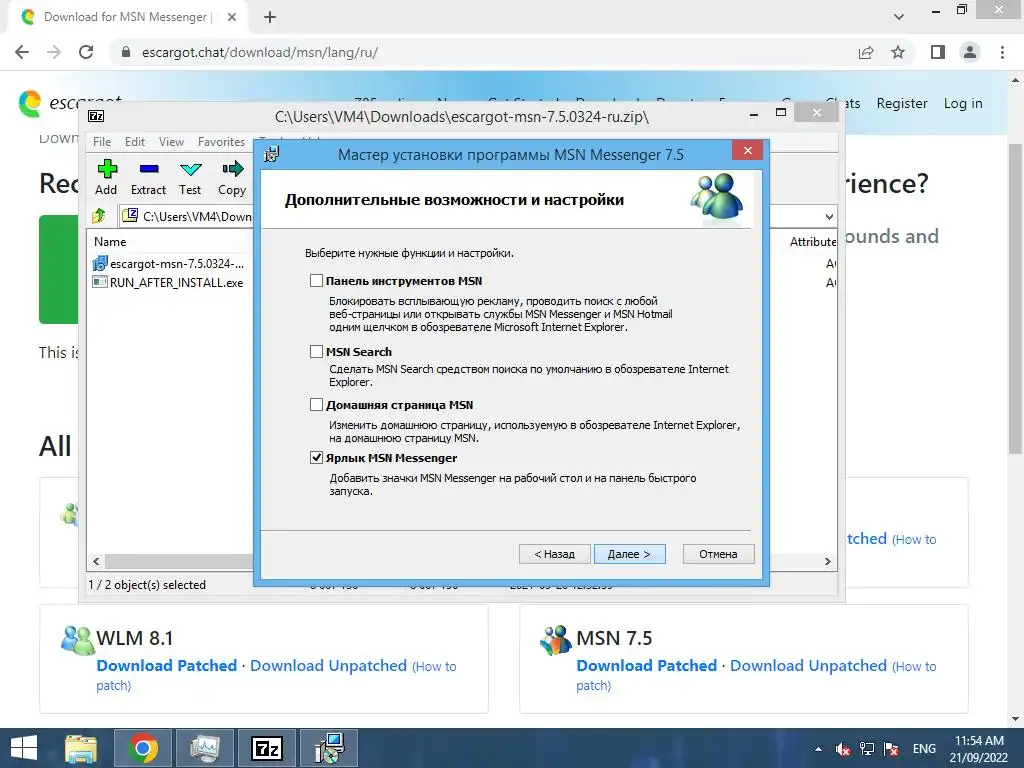1024x768 pixels.
Task: Click WLM 8.1 Download Patched link
Action: click(x=167, y=665)
